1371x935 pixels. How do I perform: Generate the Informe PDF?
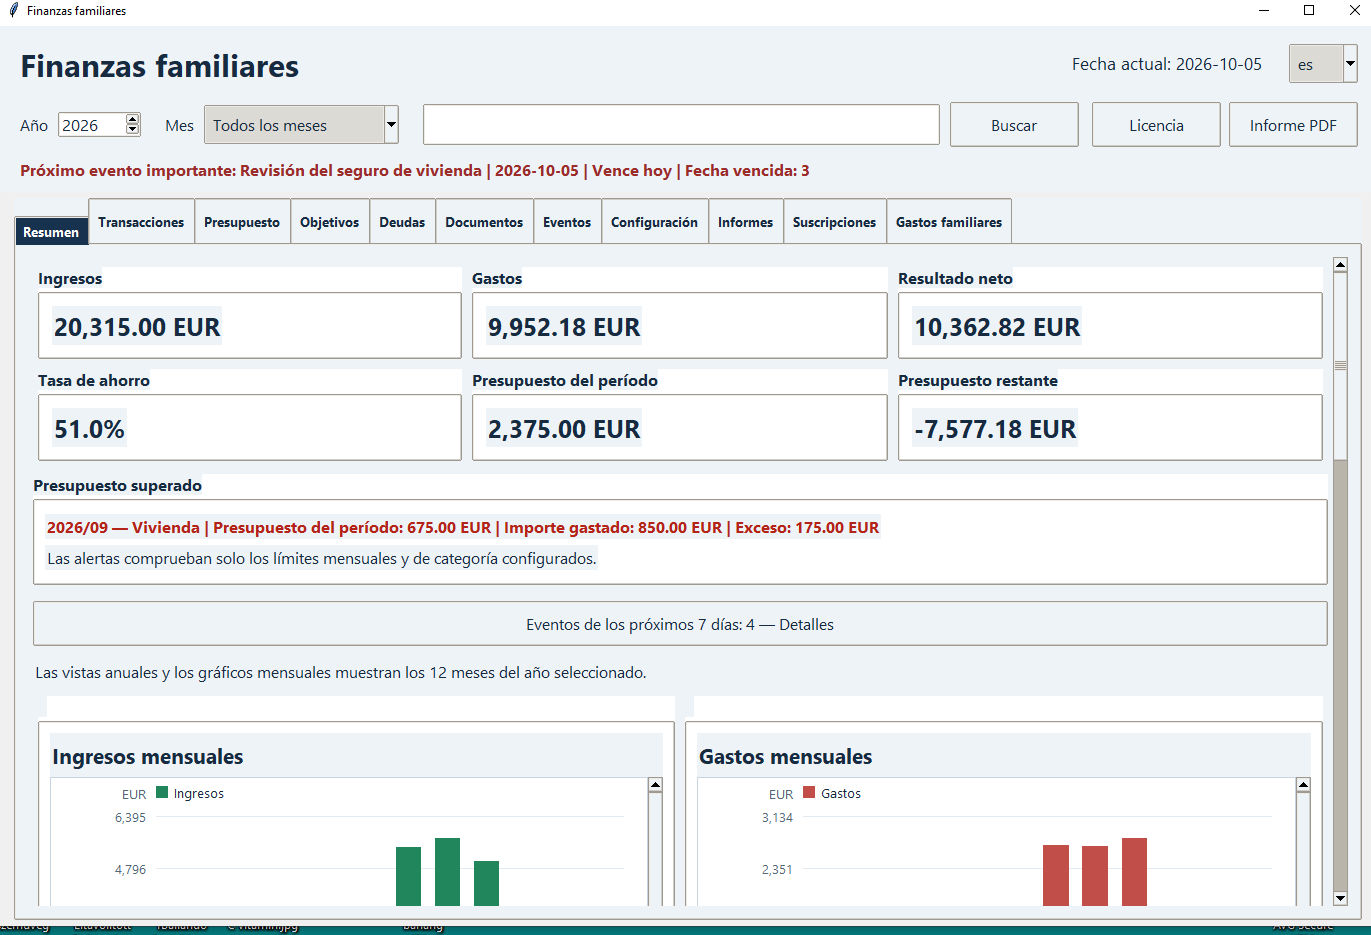pyautogui.click(x=1293, y=125)
